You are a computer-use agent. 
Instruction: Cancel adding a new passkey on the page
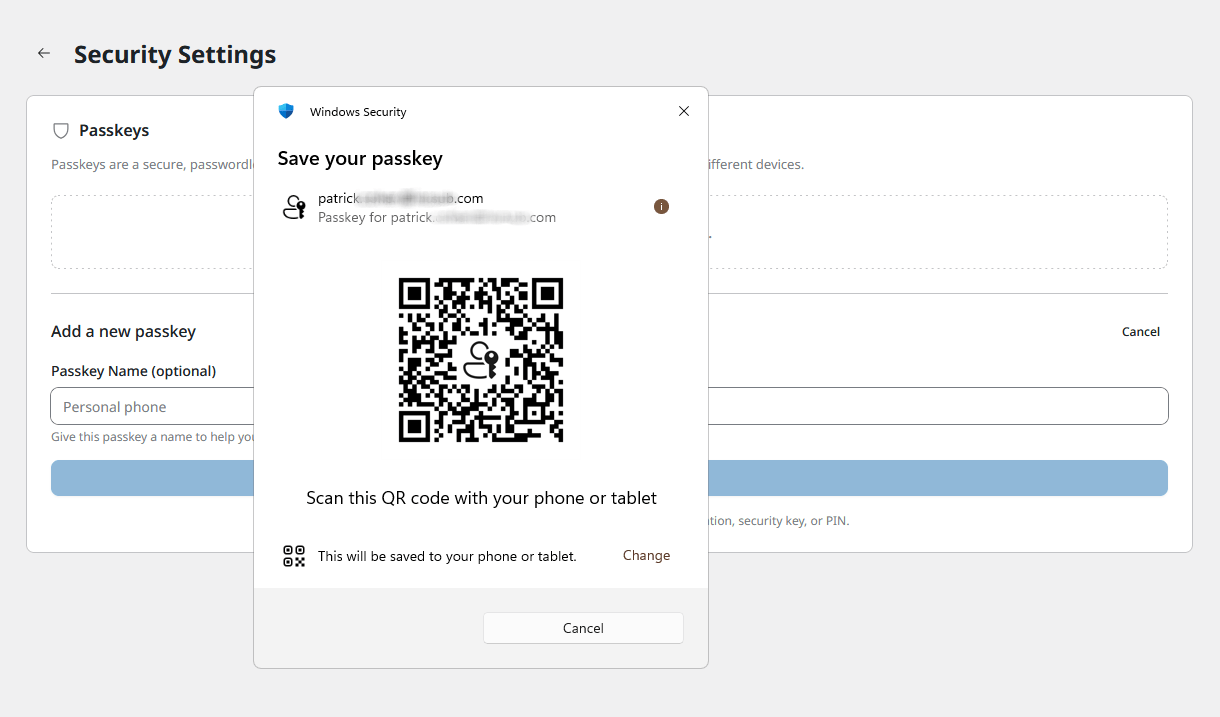click(1141, 332)
